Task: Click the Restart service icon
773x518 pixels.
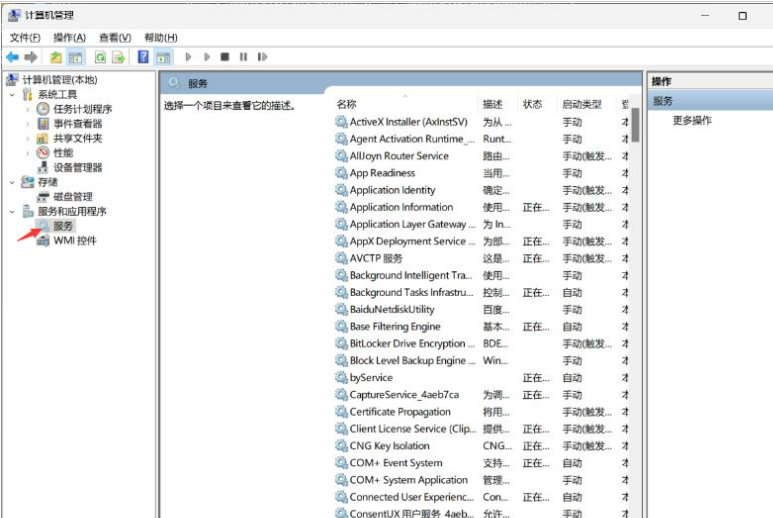Action: [262, 57]
